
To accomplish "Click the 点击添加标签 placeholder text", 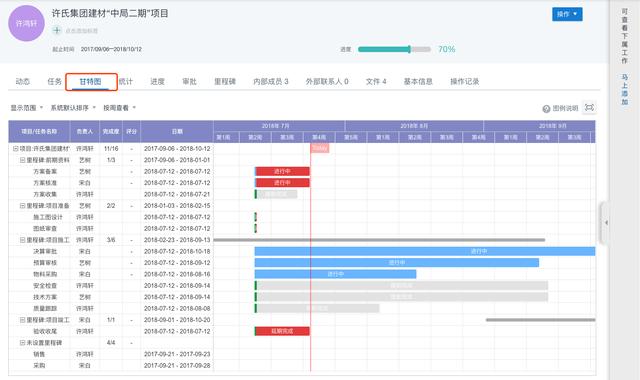I will (82, 31).
